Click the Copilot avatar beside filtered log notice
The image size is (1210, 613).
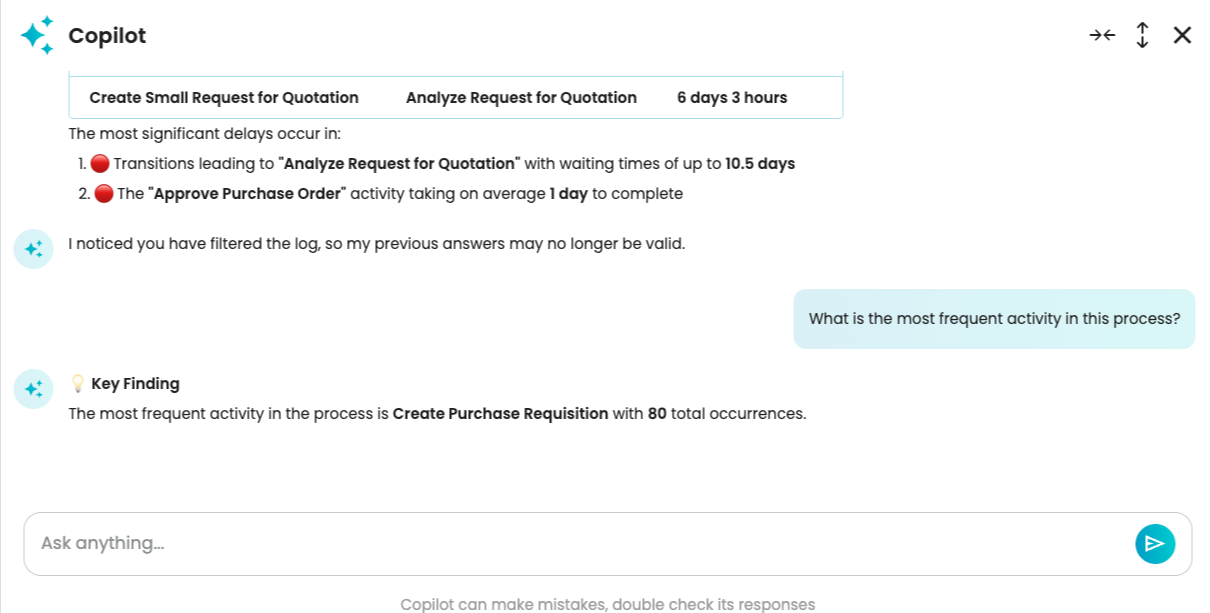click(x=33, y=248)
